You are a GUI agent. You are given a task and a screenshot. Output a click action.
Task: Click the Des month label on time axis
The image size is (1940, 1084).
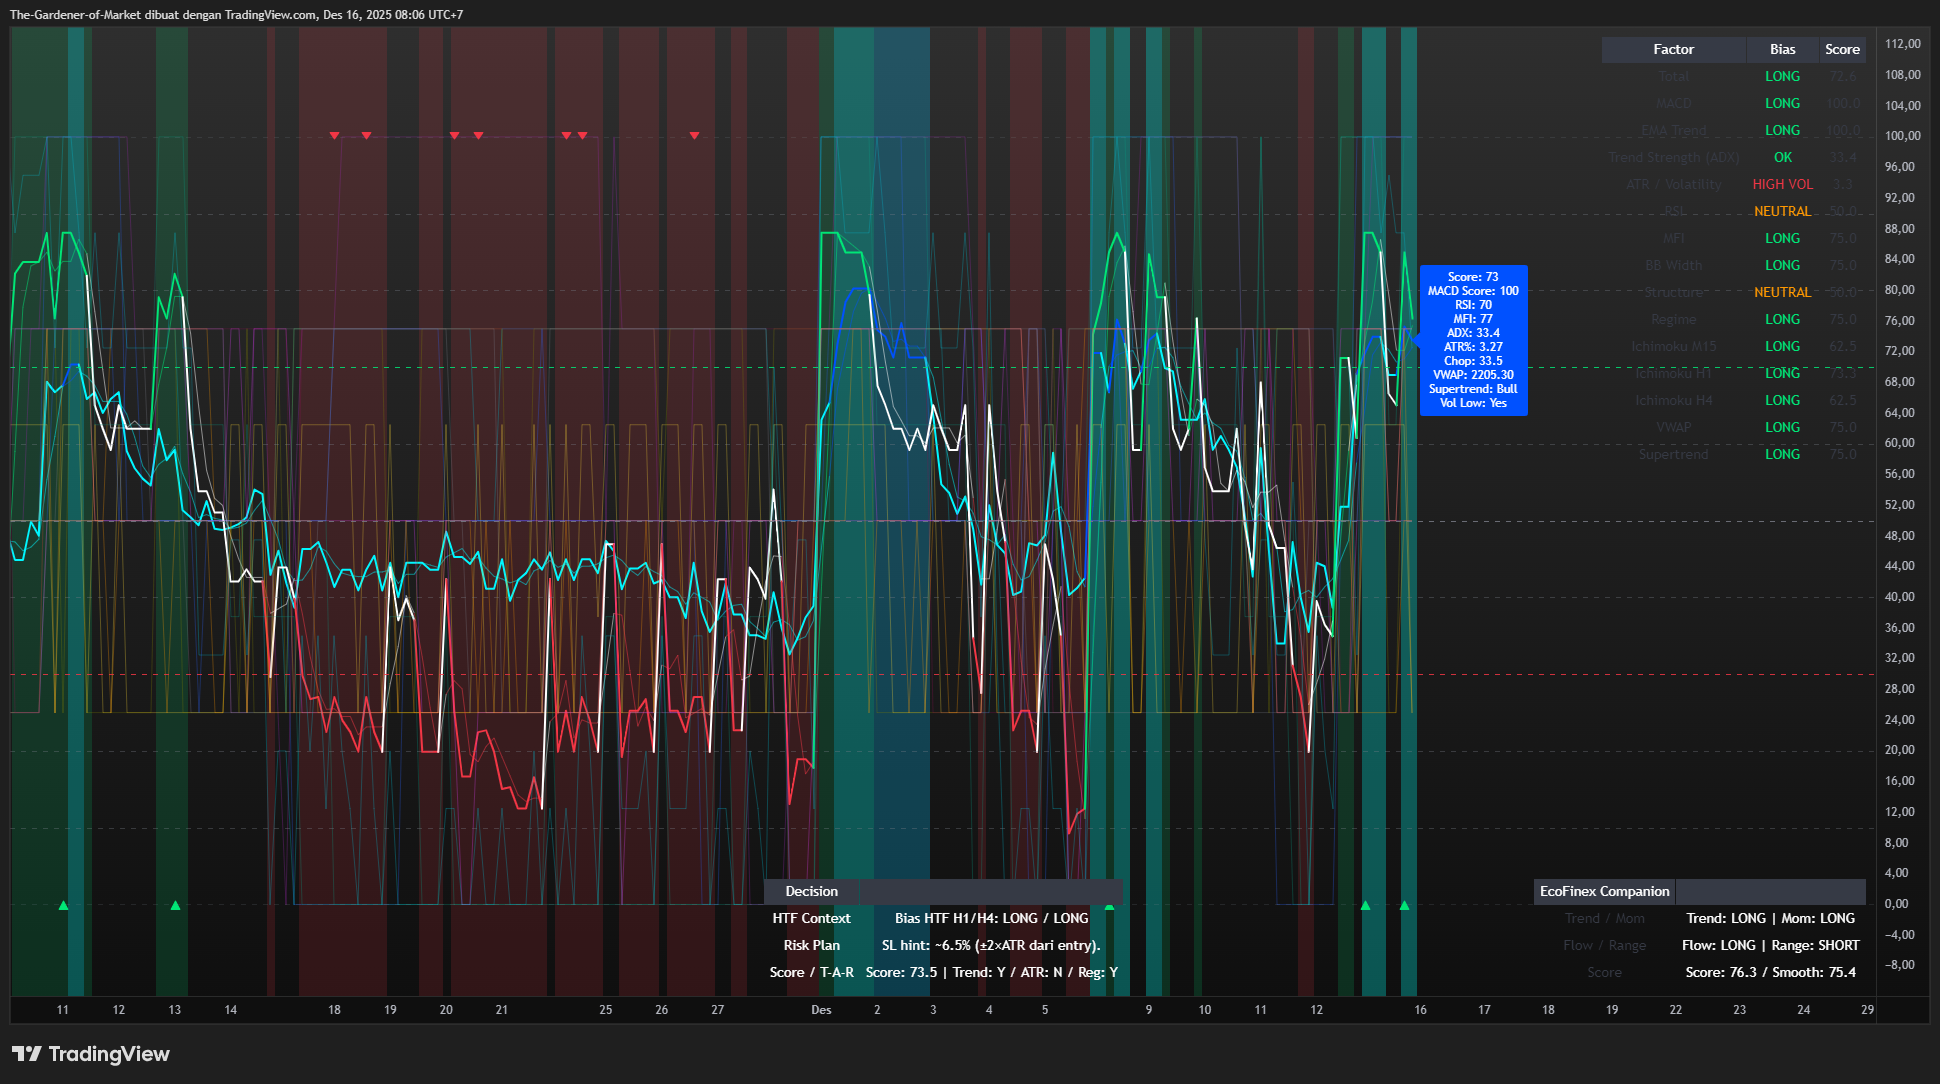click(821, 1010)
